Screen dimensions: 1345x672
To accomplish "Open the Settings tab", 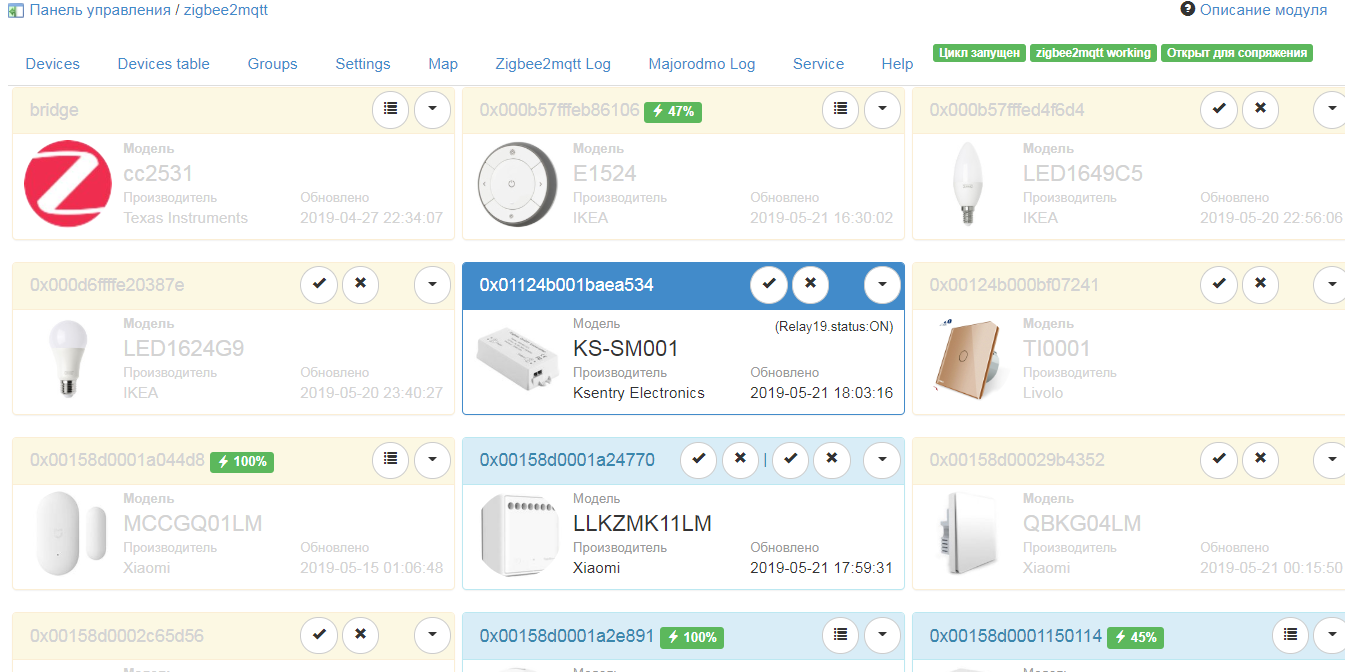I will (363, 64).
